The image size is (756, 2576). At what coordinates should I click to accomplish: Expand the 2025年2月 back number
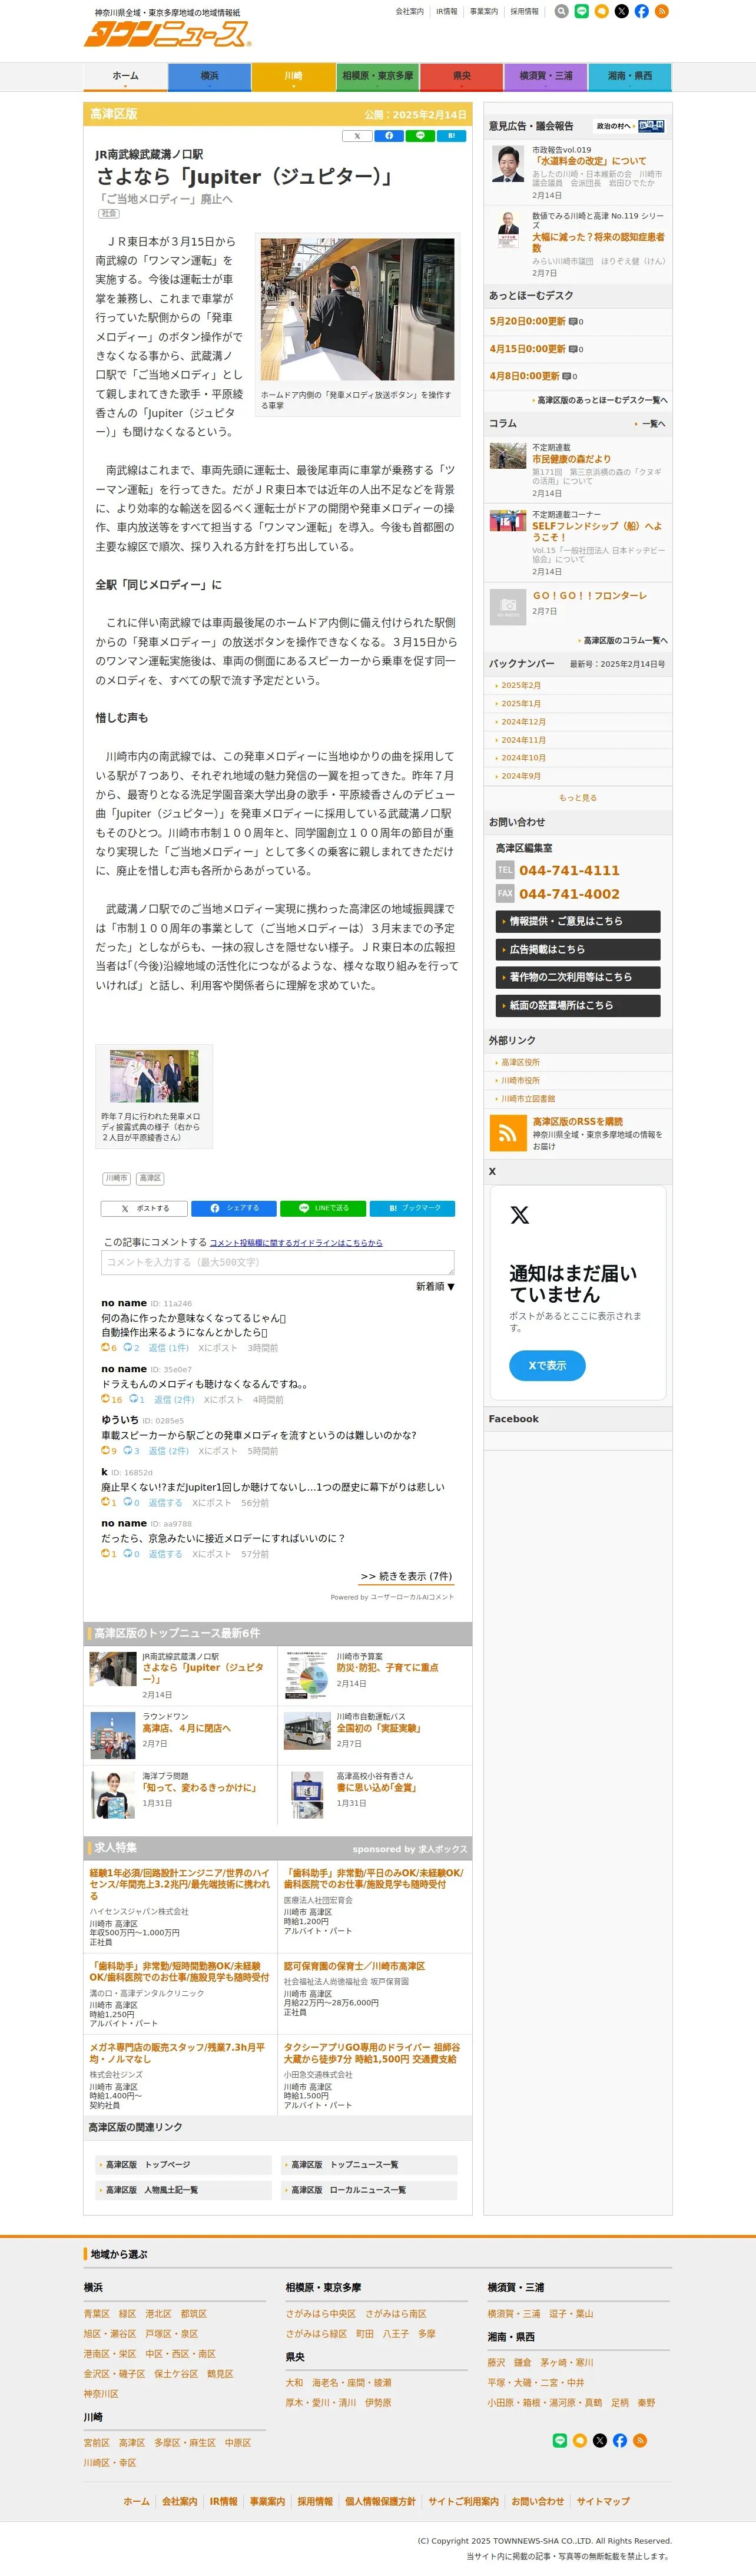pos(521,686)
